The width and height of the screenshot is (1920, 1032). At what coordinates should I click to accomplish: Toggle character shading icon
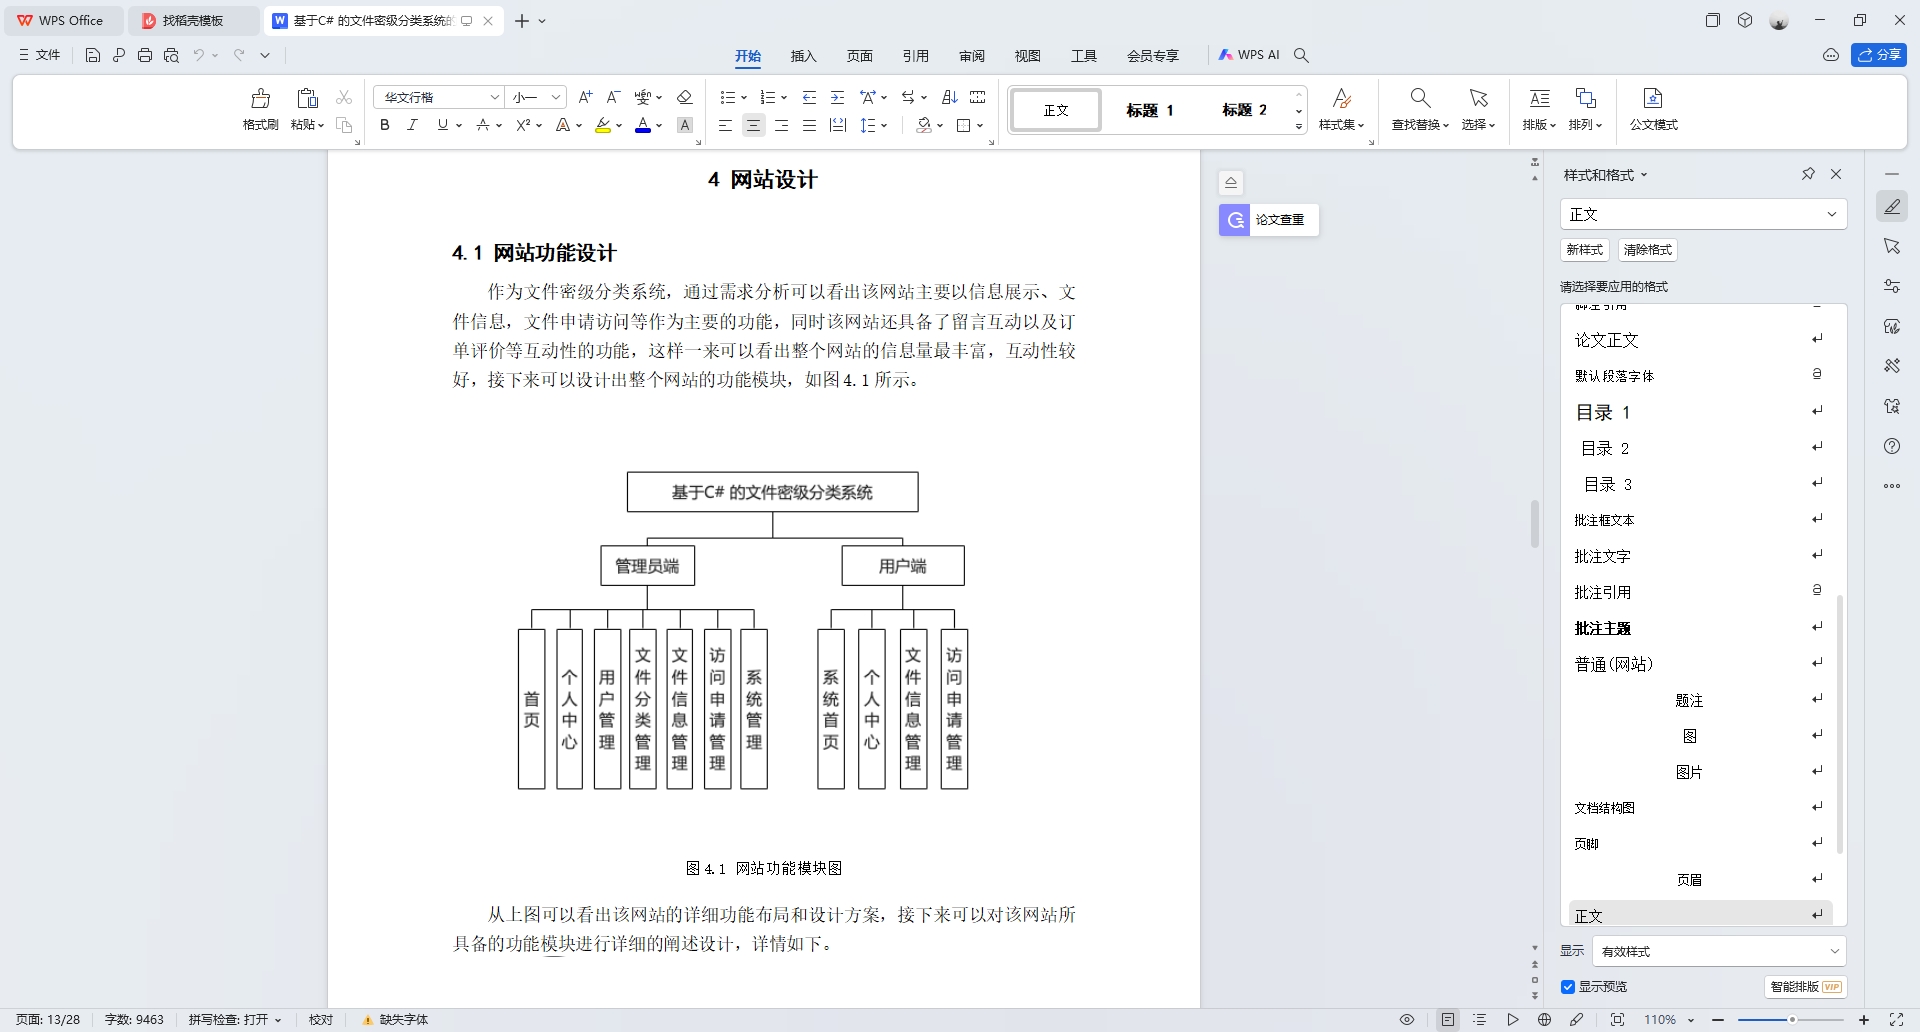click(x=685, y=125)
